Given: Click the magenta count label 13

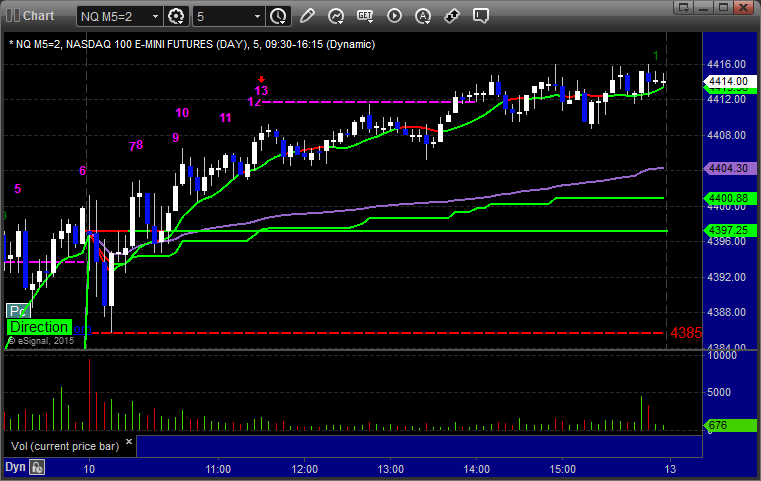Looking at the screenshot, I should [261, 90].
